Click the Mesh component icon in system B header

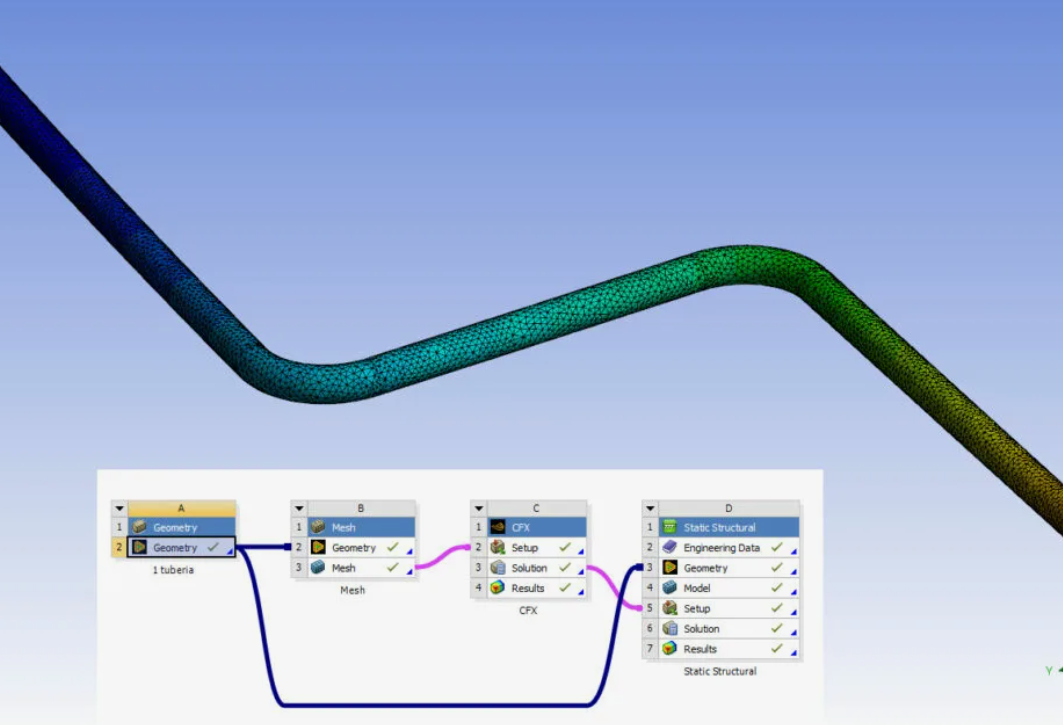317,527
